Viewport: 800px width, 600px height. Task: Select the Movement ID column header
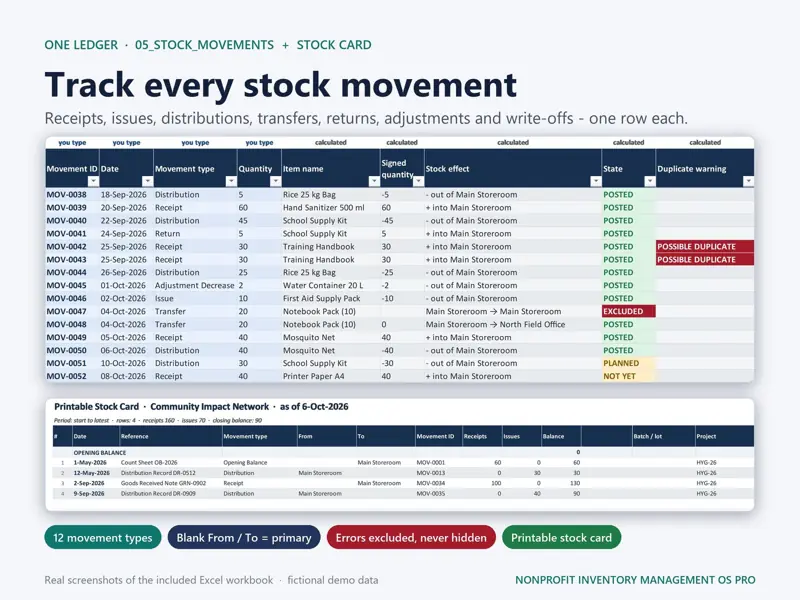[x=72, y=168]
